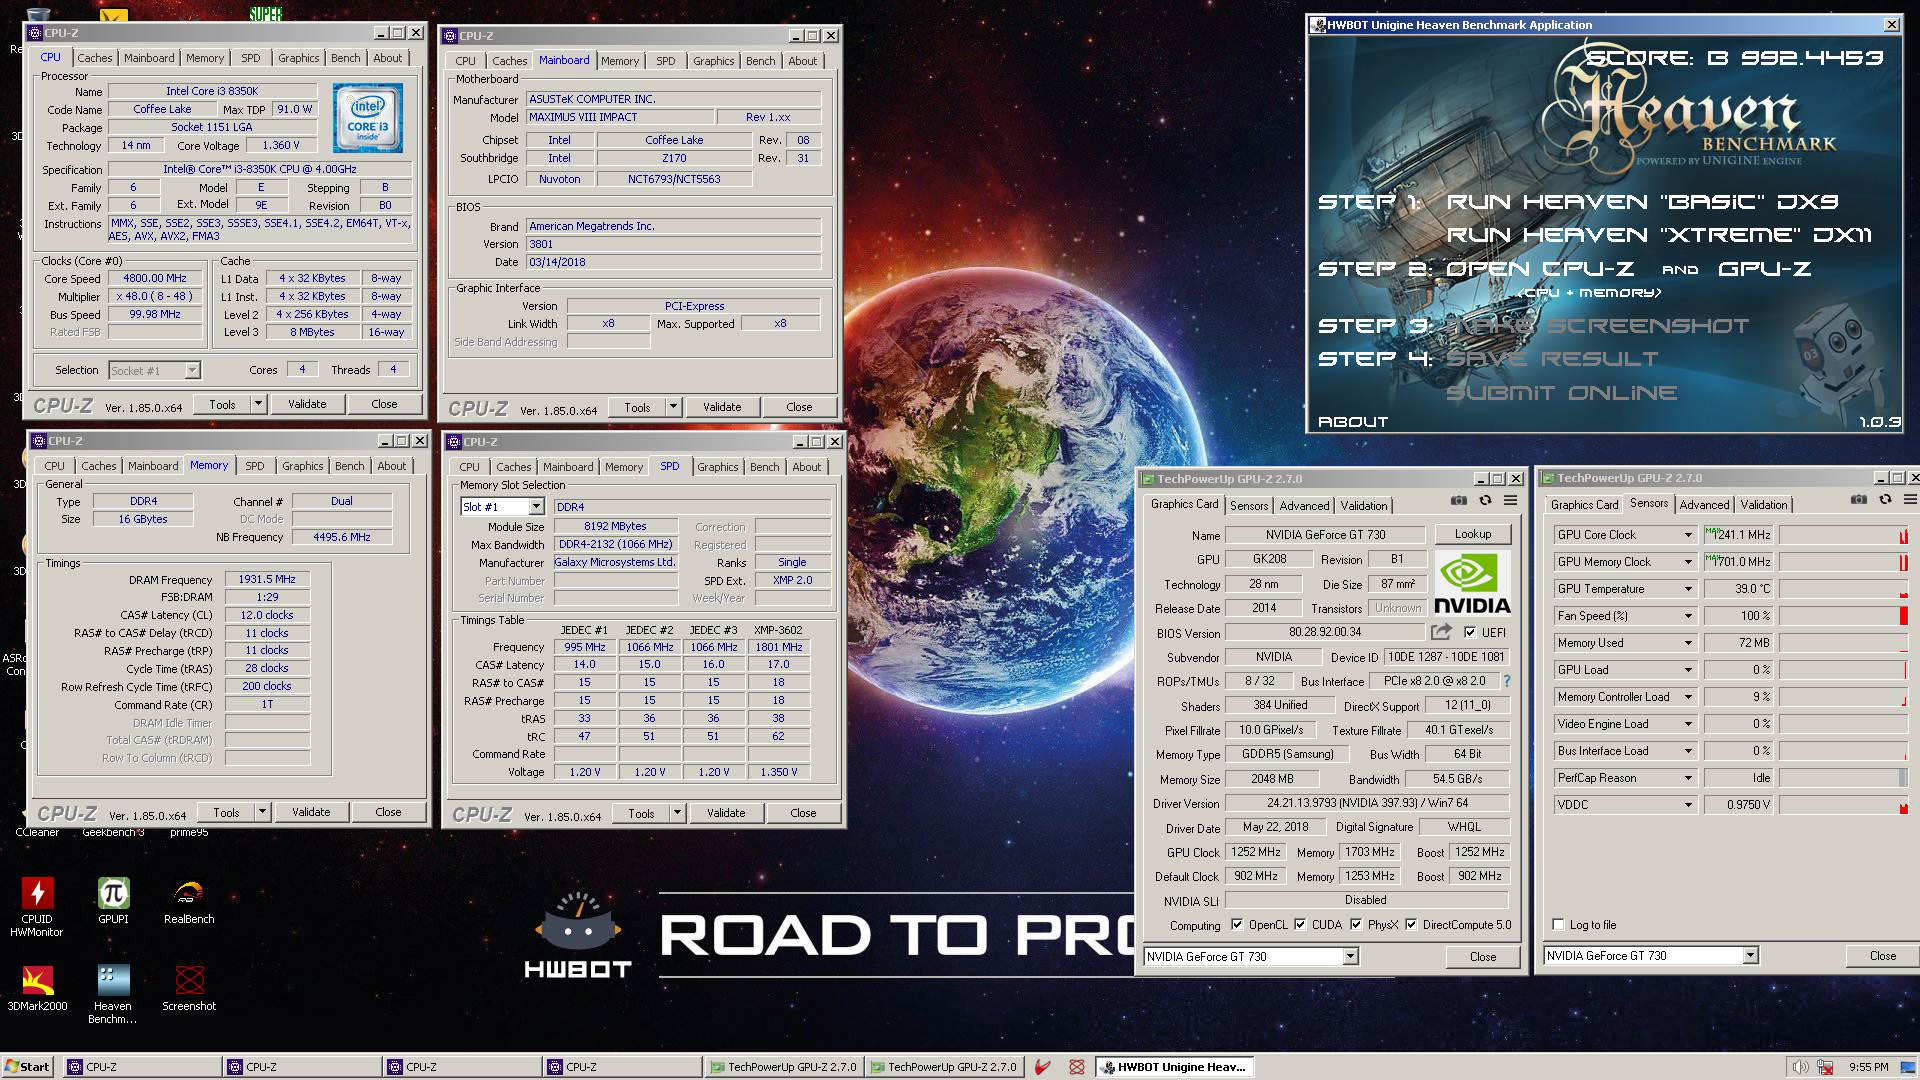Expand GPU Core Clock sensor dropdown

click(1688, 535)
